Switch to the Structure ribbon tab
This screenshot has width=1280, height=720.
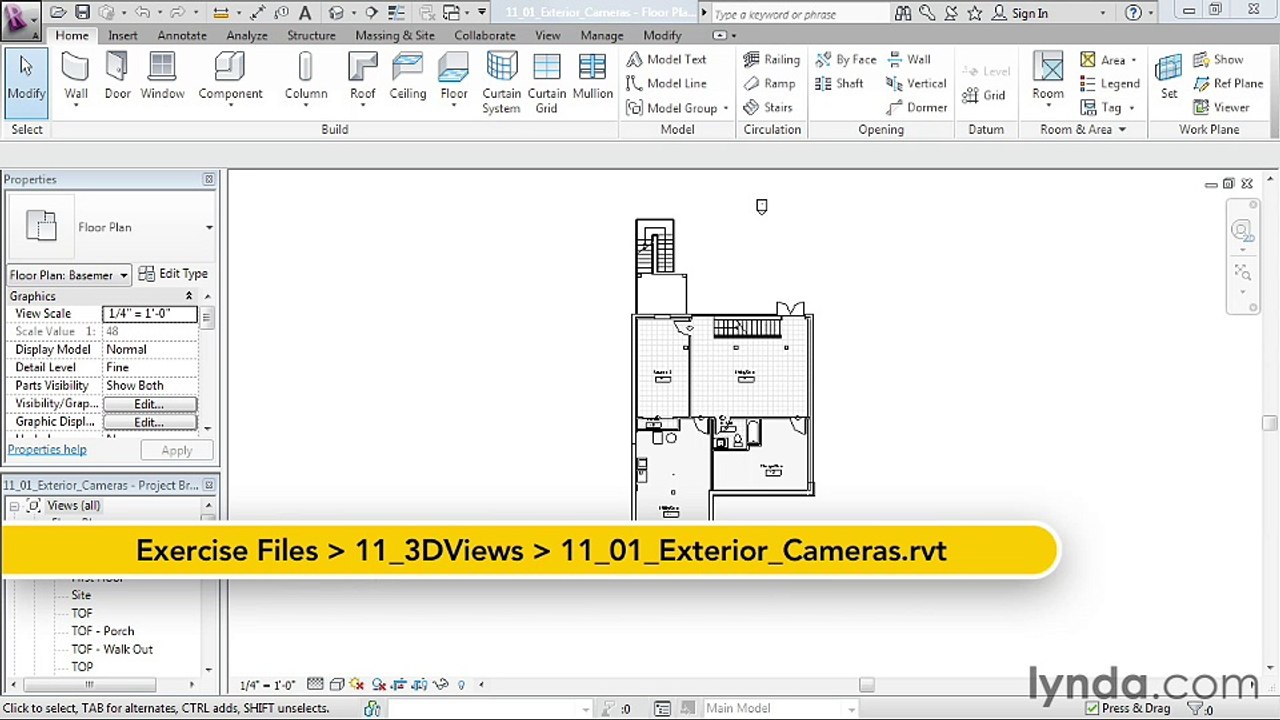click(x=311, y=35)
